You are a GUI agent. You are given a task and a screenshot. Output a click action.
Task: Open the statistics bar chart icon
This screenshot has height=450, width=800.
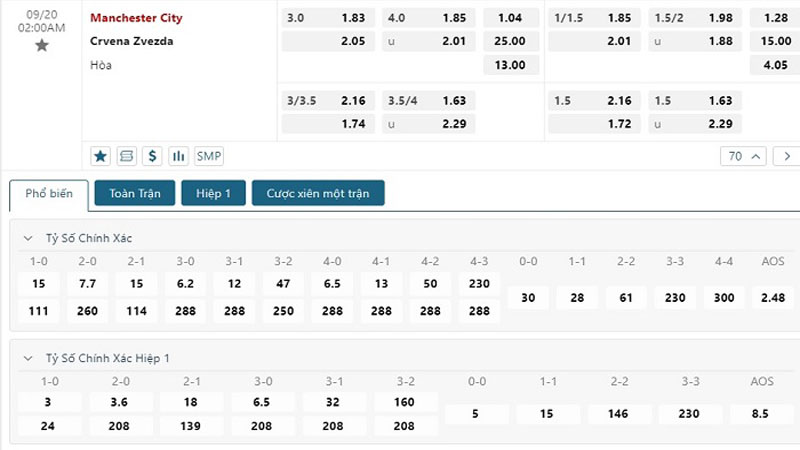coord(178,156)
